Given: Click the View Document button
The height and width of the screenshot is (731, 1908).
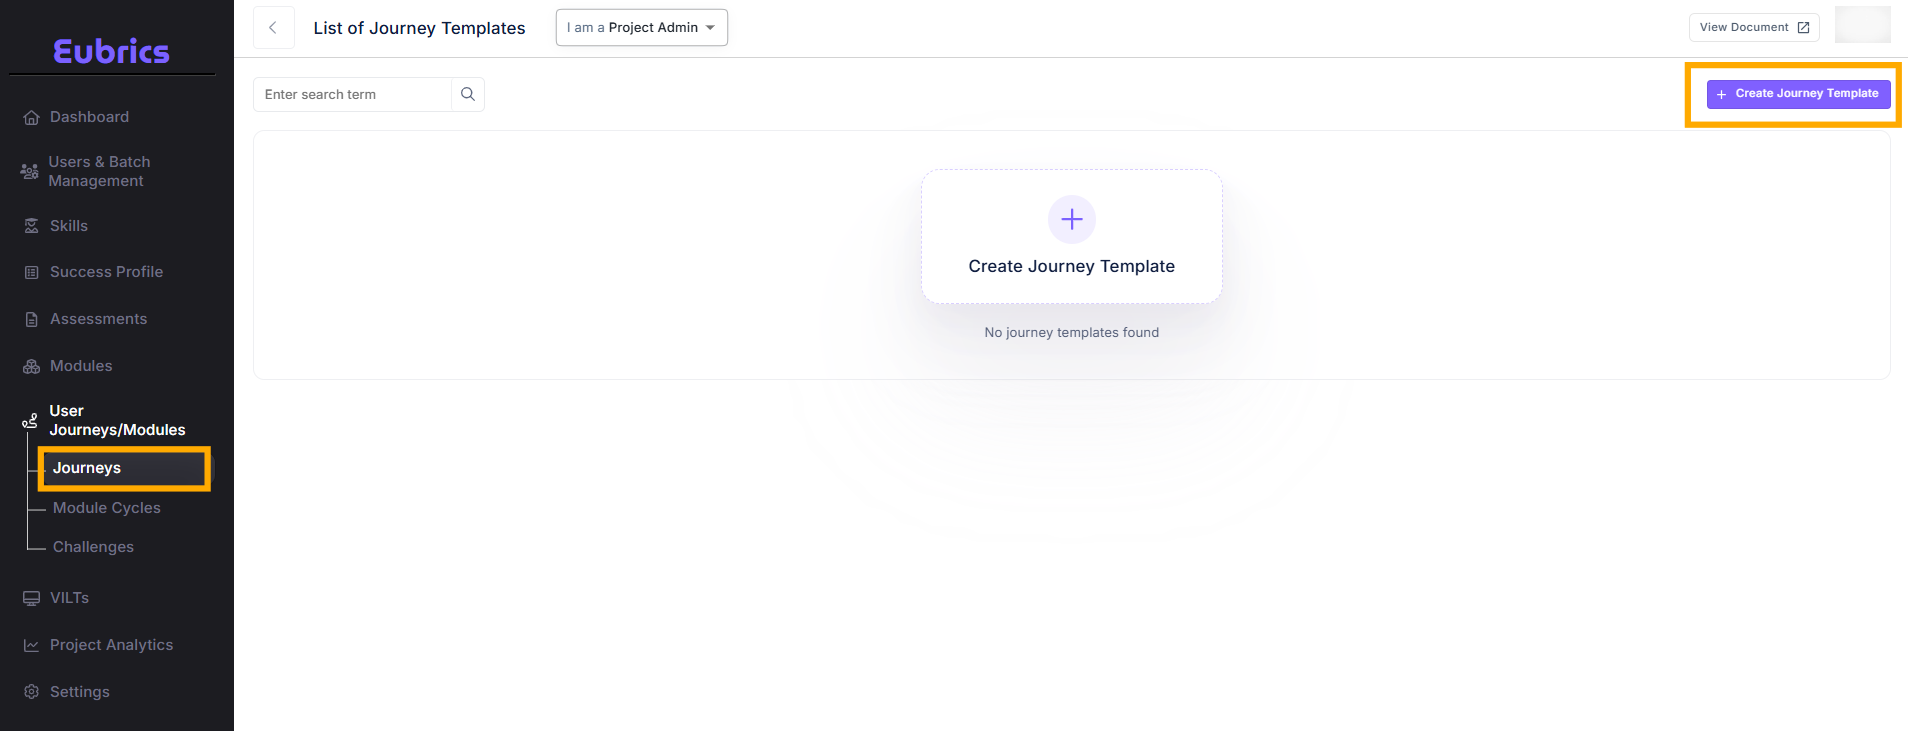Looking at the screenshot, I should click(1754, 28).
